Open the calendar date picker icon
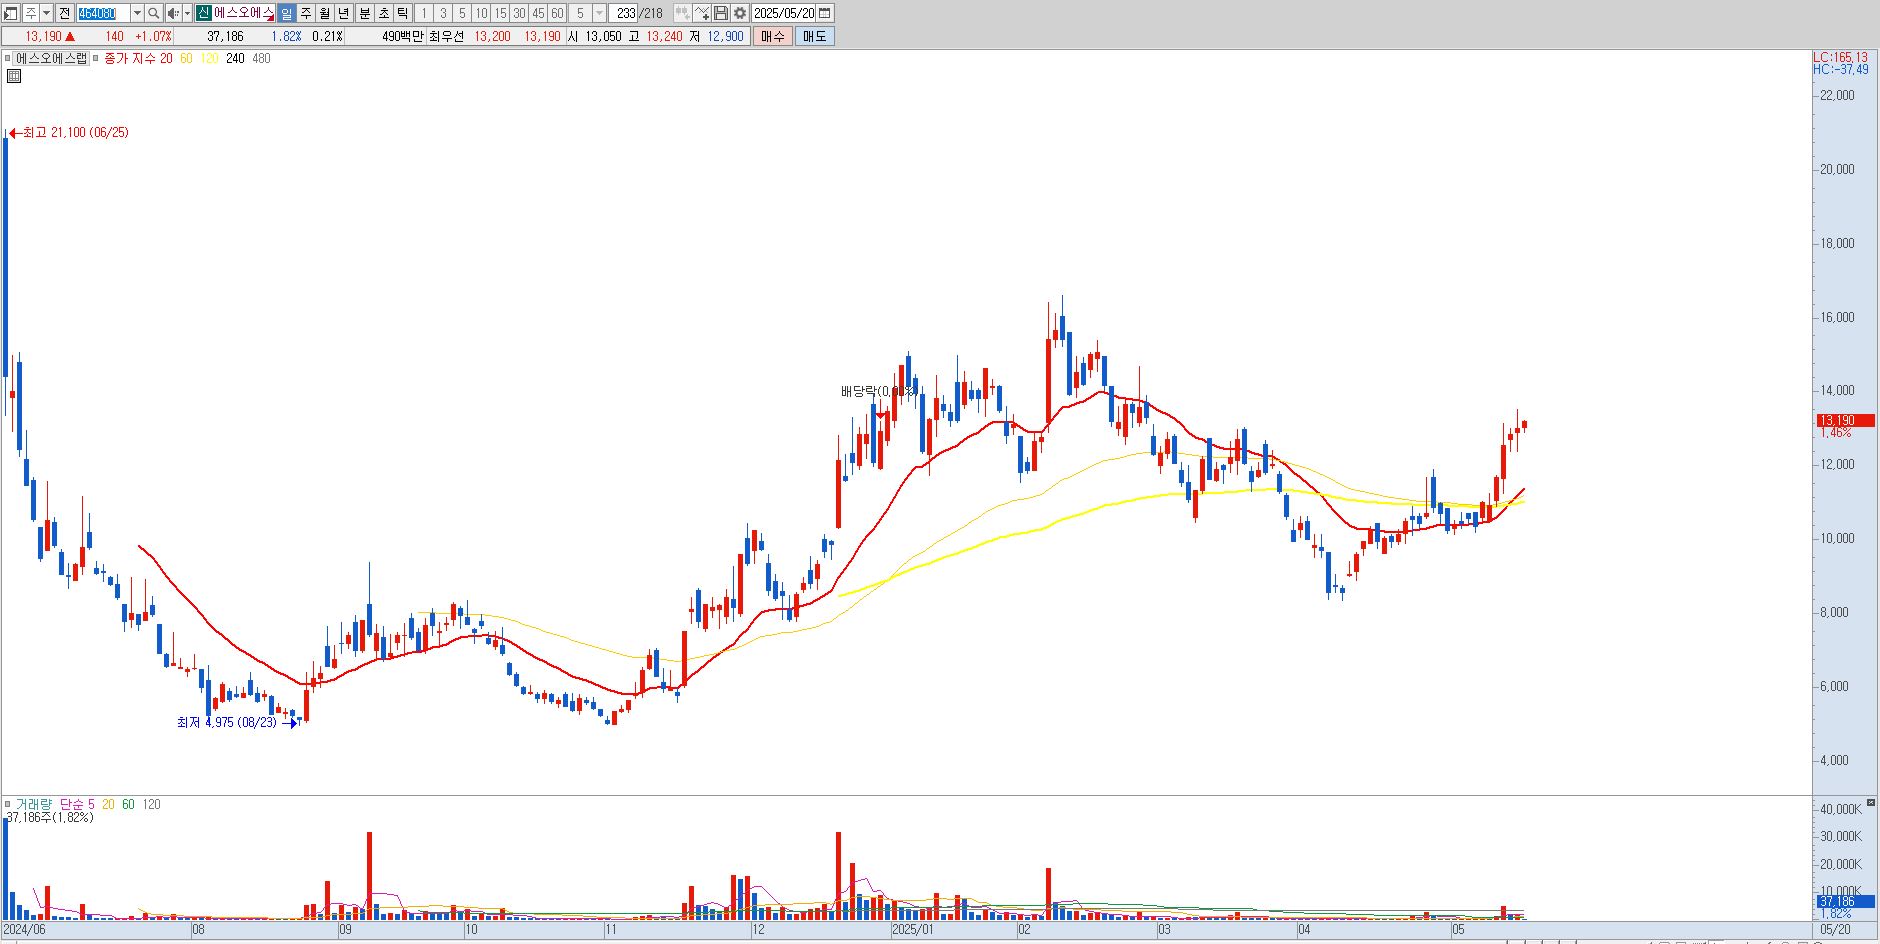 (825, 13)
